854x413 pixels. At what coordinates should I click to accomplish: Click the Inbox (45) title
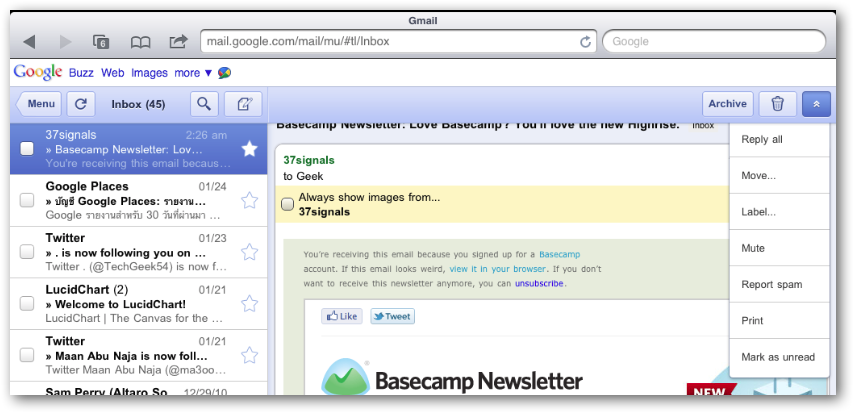[x=138, y=104]
